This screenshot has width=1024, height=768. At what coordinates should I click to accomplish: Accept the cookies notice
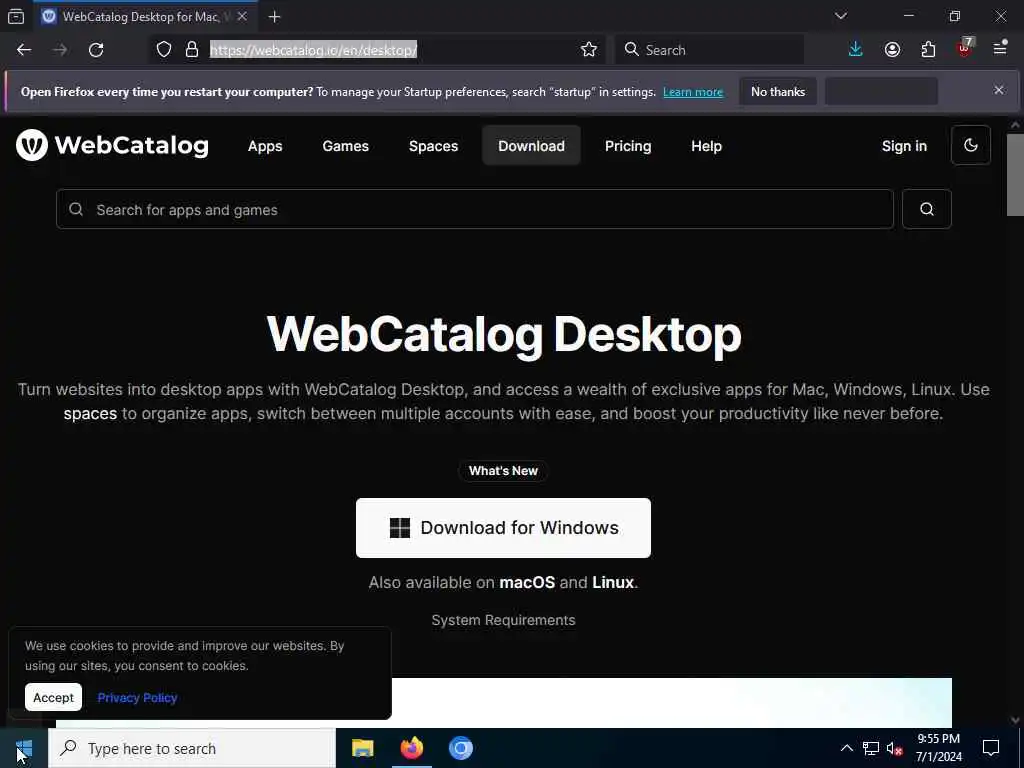point(54,697)
